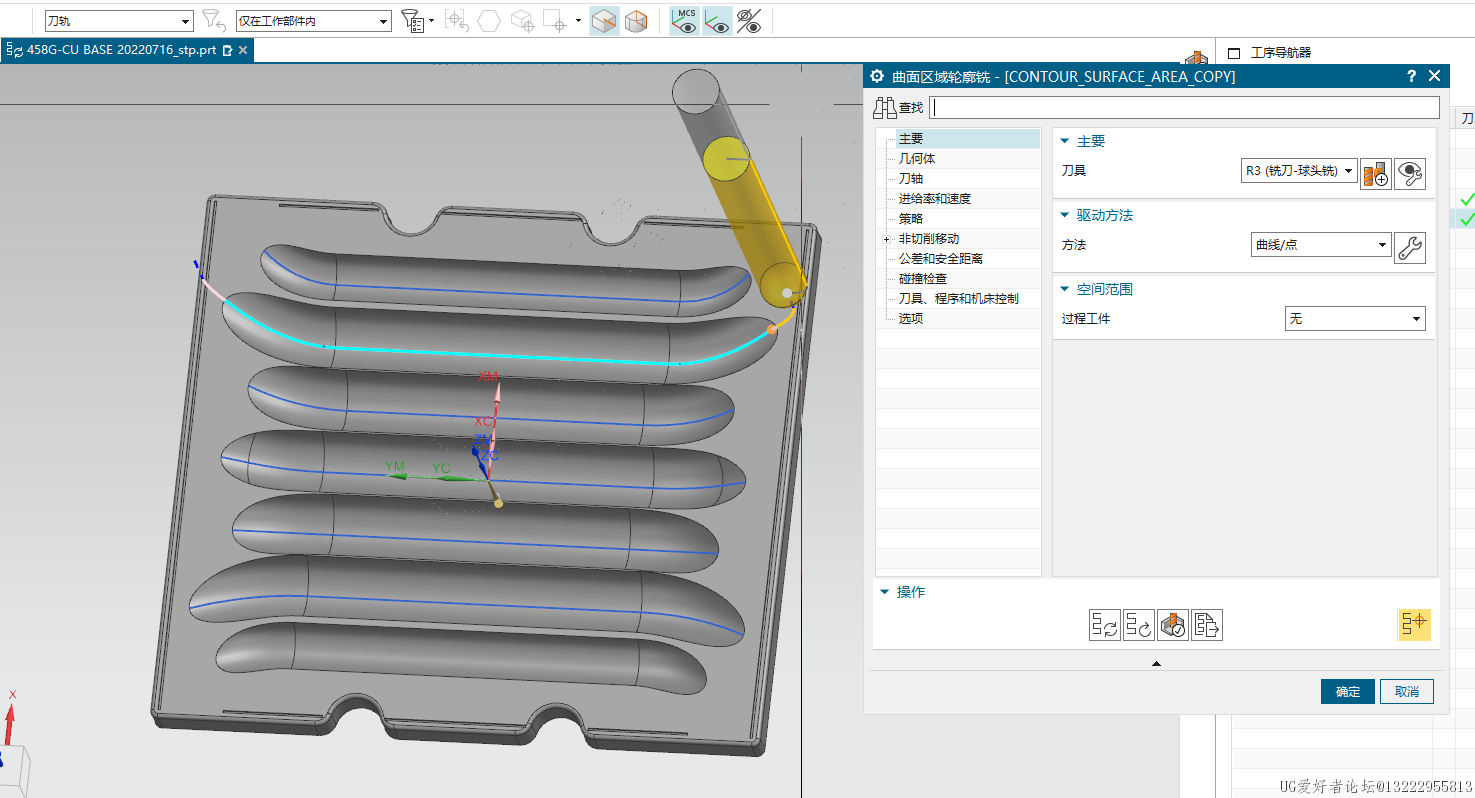Click the orange-edged cube icon
The height and width of the screenshot is (798, 1475).
click(636, 20)
